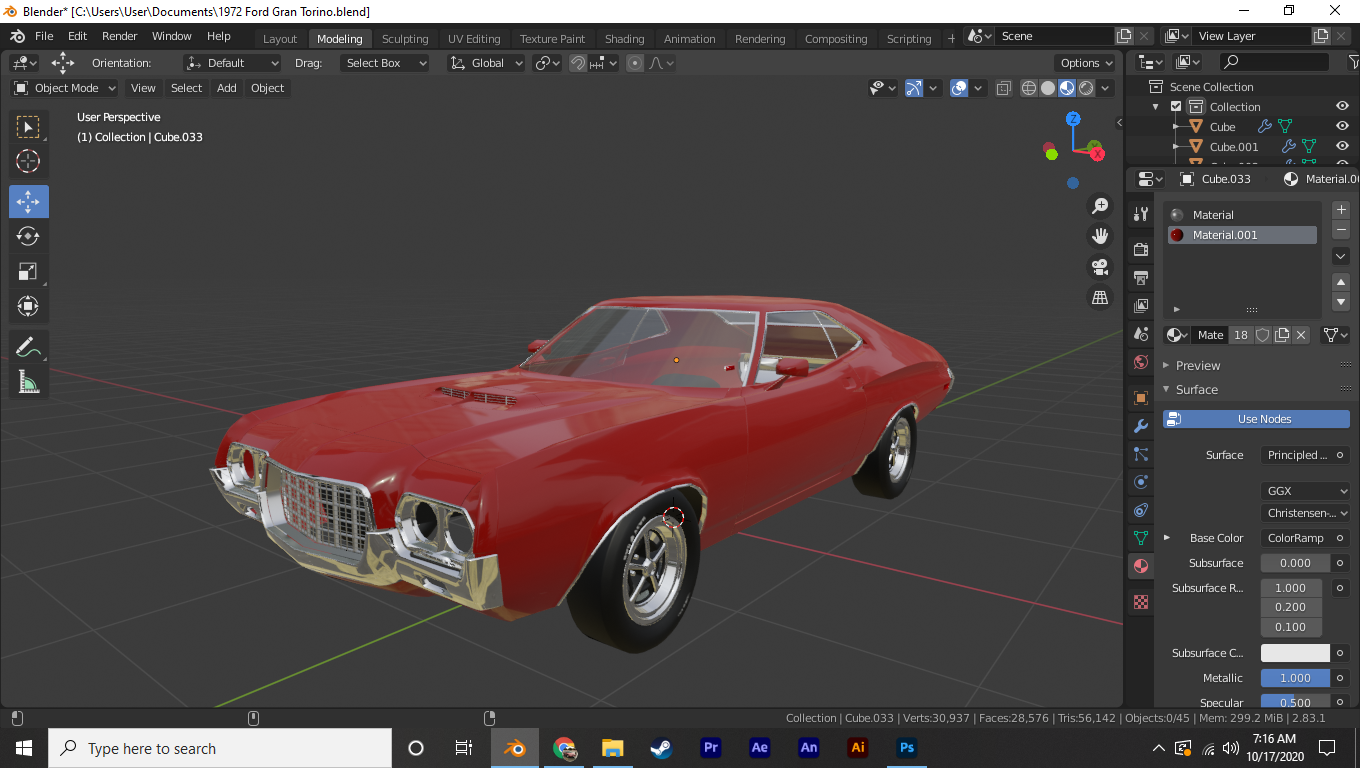This screenshot has height=768, width=1360.
Task: Open the Modifier properties wrench tab
Action: [x=1141, y=426]
